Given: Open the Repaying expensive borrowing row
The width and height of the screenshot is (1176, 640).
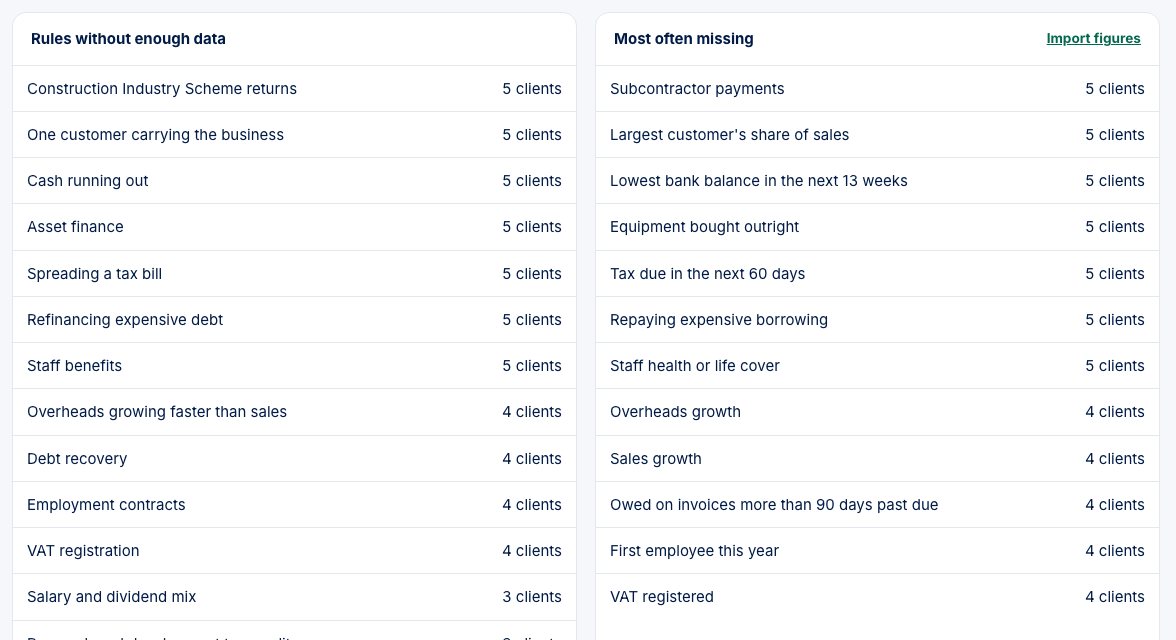Looking at the screenshot, I should (877, 320).
